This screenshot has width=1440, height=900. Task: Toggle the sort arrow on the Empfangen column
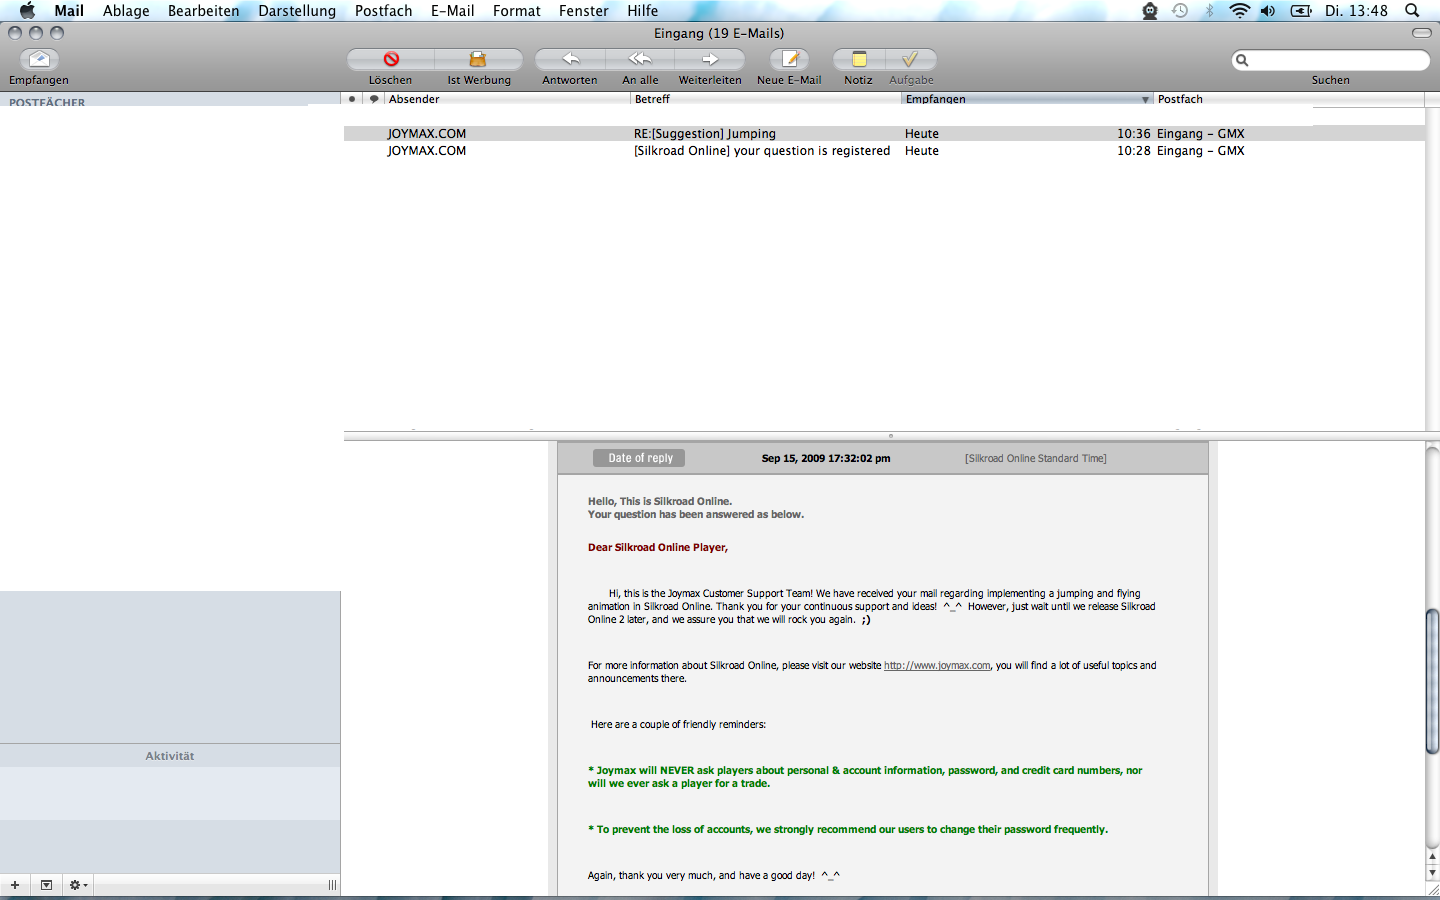click(1145, 99)
